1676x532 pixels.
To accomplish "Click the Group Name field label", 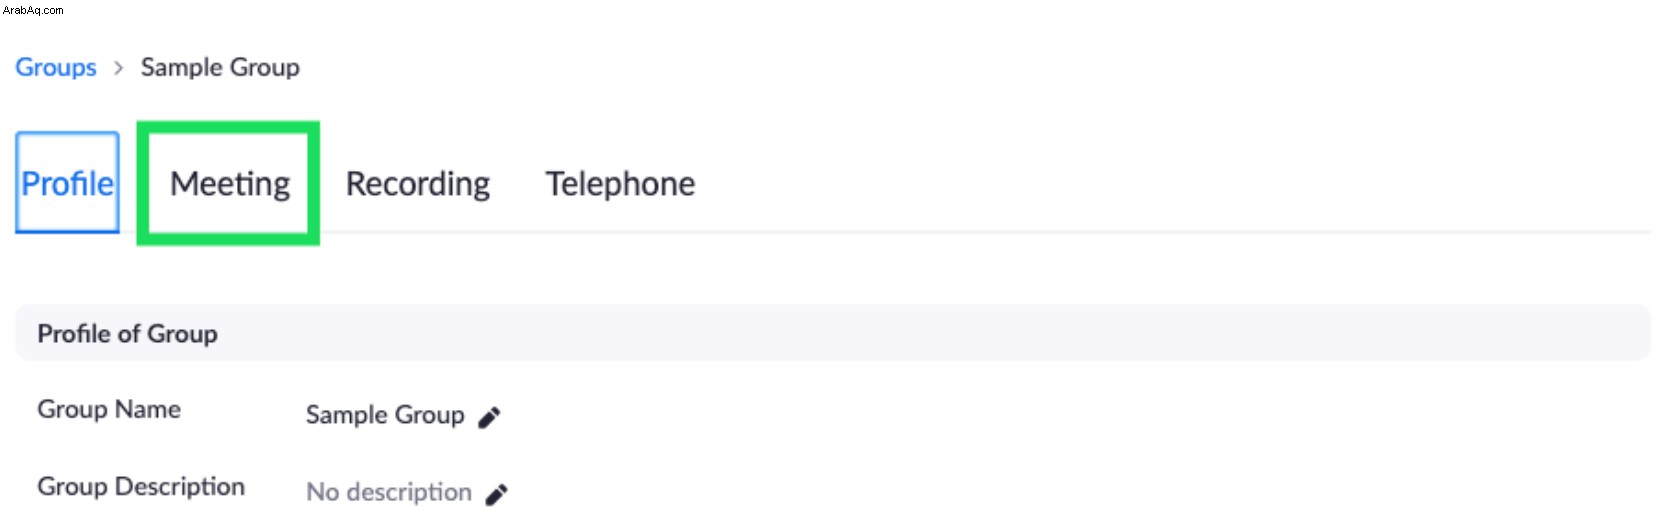I will [109, 410].
